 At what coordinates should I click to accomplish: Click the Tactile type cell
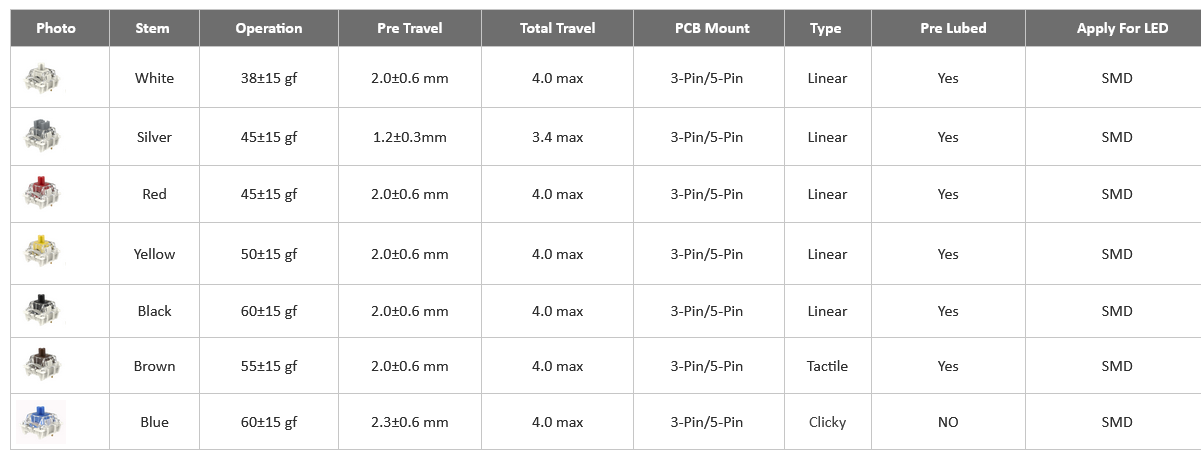(x=827, y=366)
